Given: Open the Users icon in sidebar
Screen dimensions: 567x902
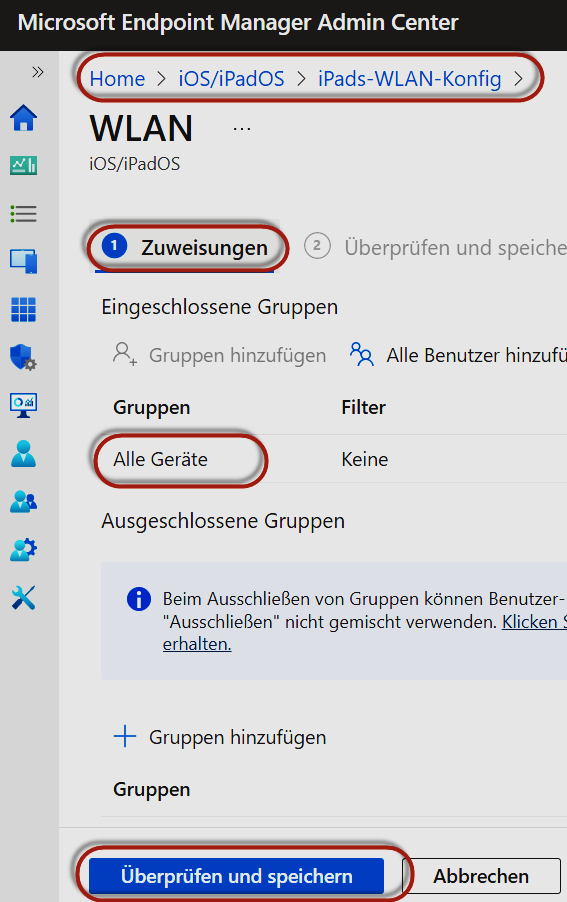Looking at the screenshot, I should [x=24, y=453].
